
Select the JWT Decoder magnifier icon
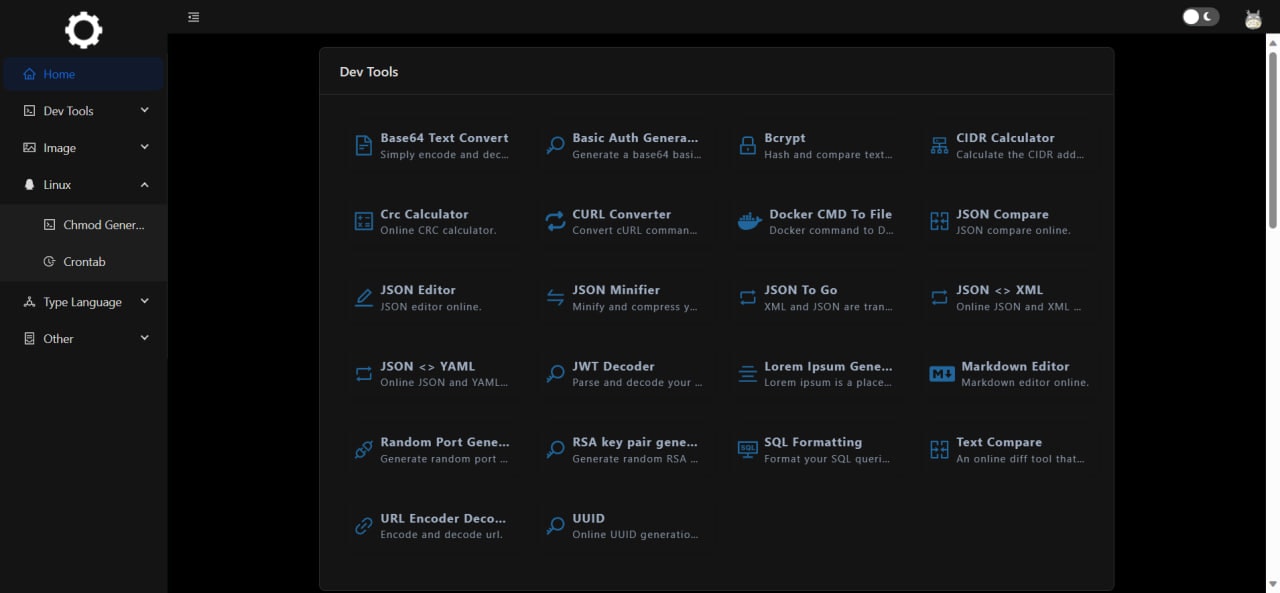[x=555, y=373]
